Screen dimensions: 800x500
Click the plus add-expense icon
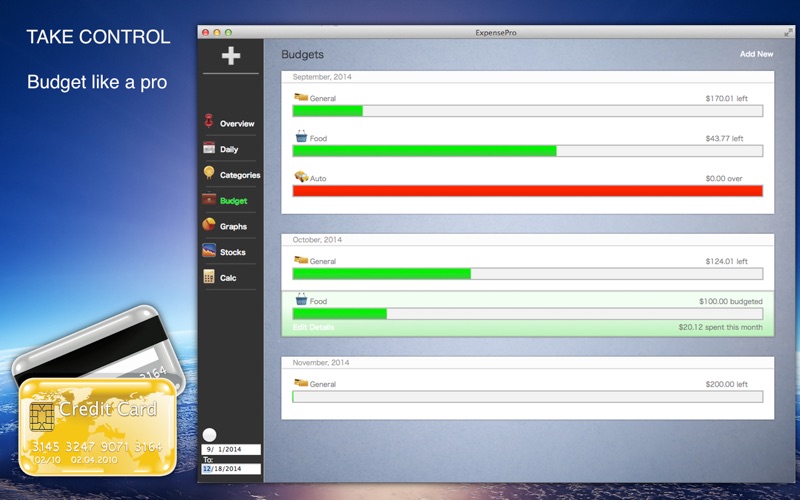tap(231, 56)
